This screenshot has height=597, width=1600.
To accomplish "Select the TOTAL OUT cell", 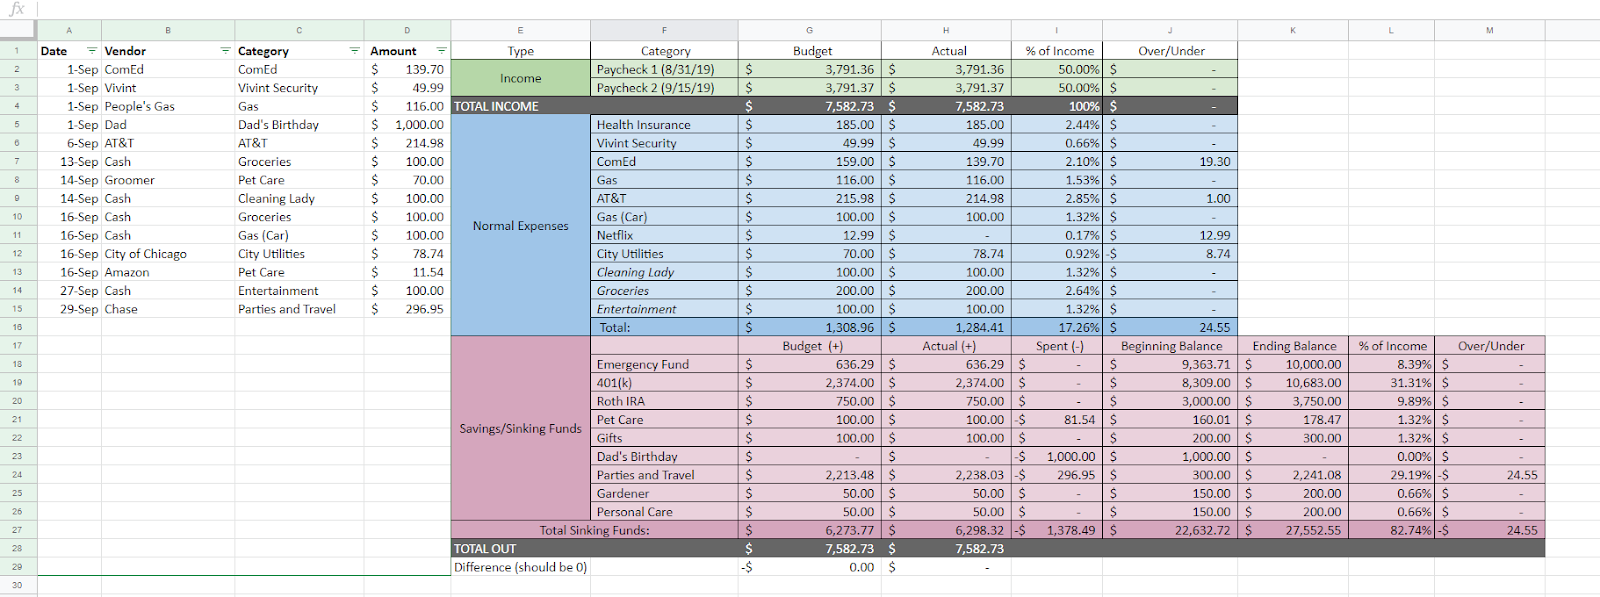I will (520, 548).
